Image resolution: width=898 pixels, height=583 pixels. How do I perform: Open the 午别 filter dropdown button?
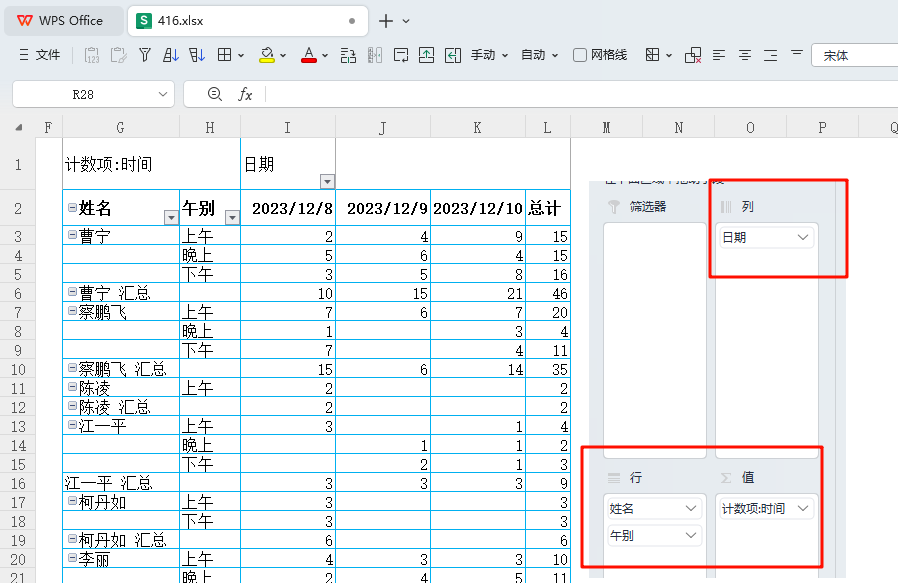click(232, 217)
